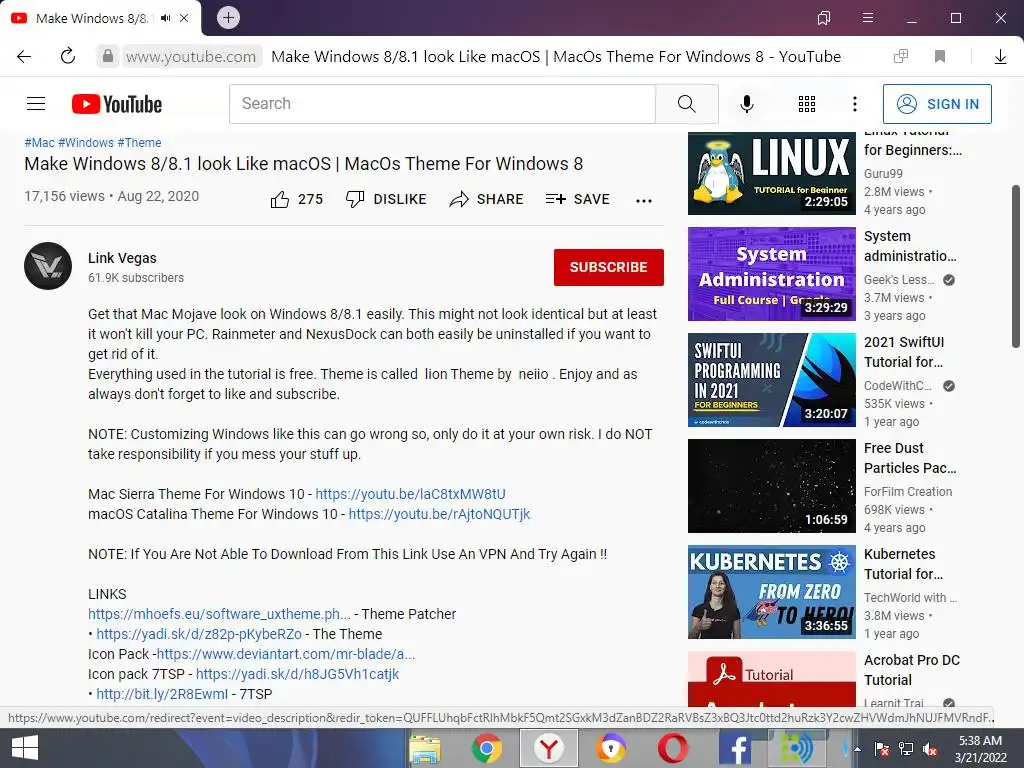Open Kubernetes From Zero thumbnail

click(x=772, y=592)
